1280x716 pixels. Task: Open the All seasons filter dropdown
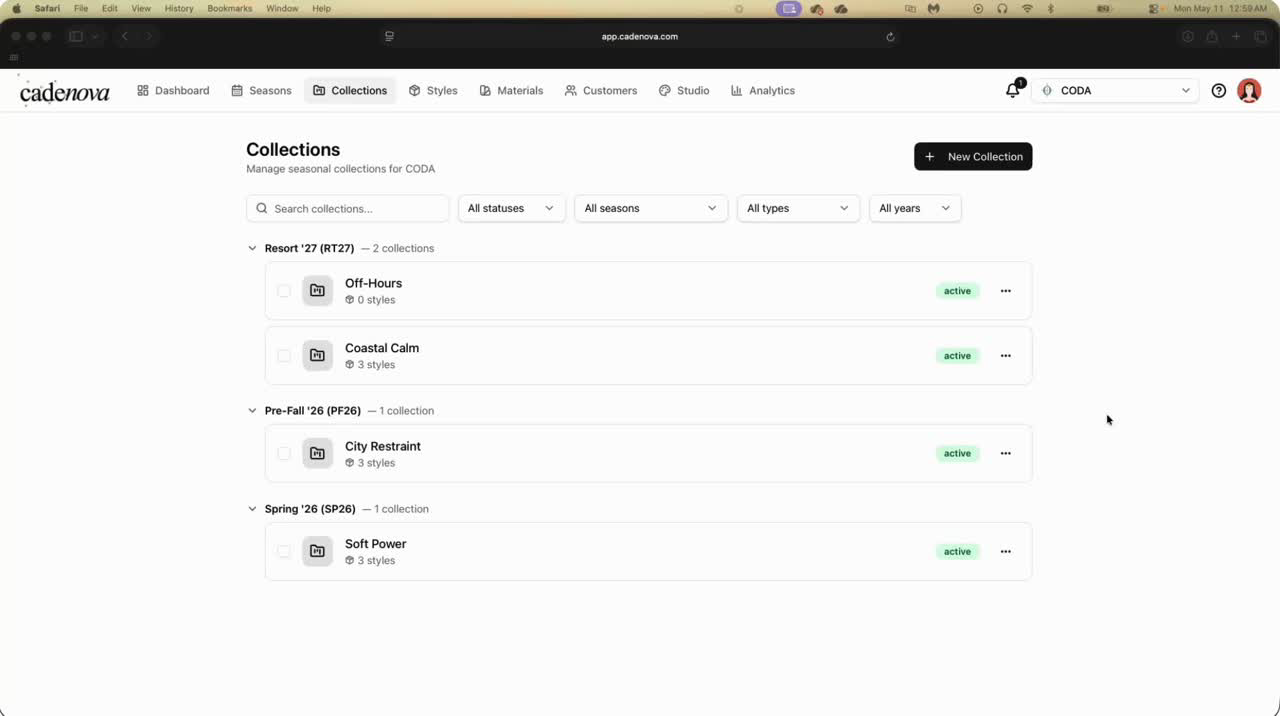[x=650, y=208]
